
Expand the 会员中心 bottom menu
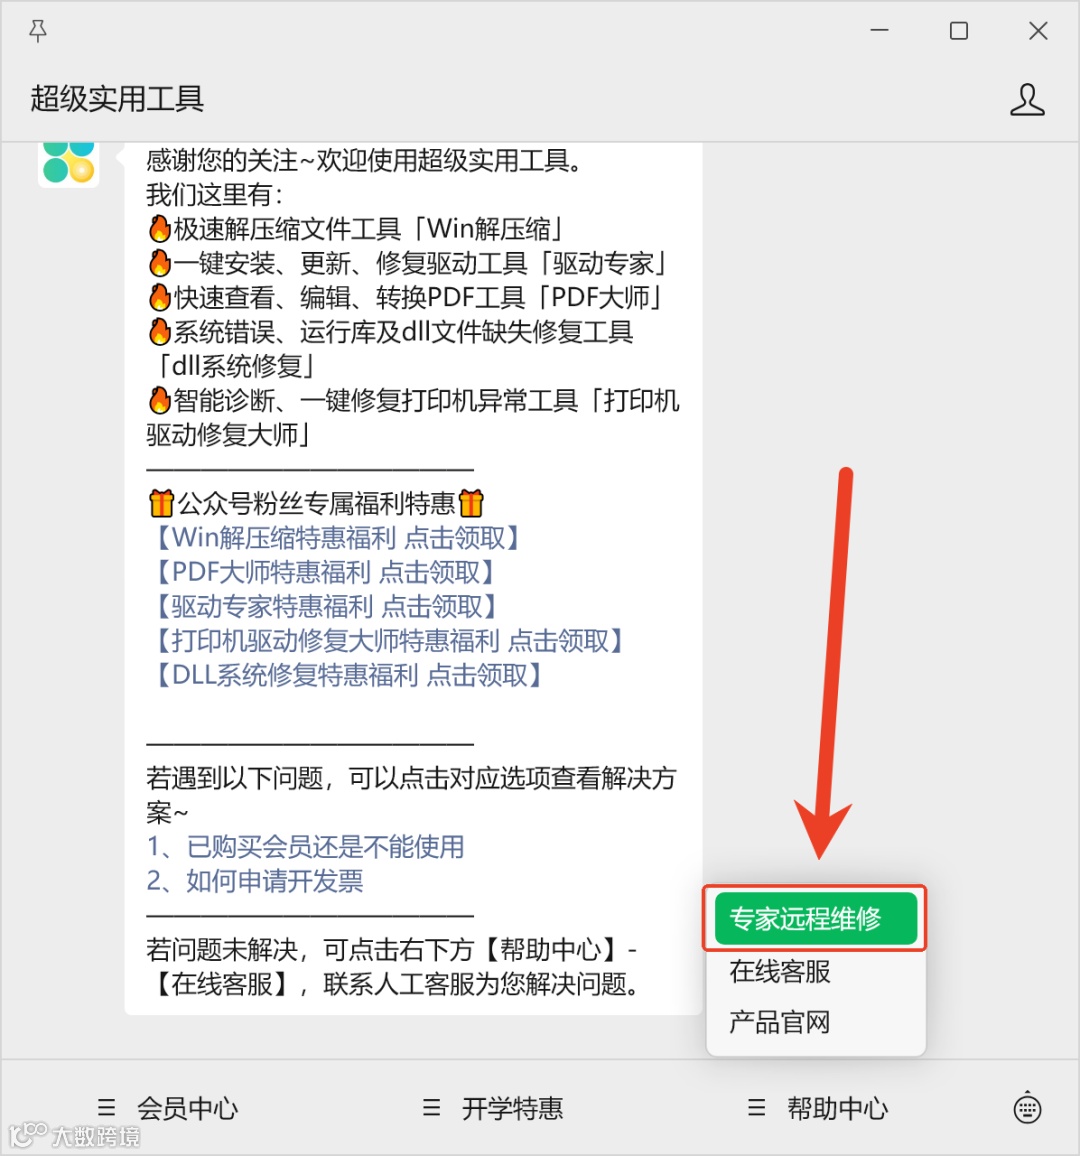(x=168, y=1108)
